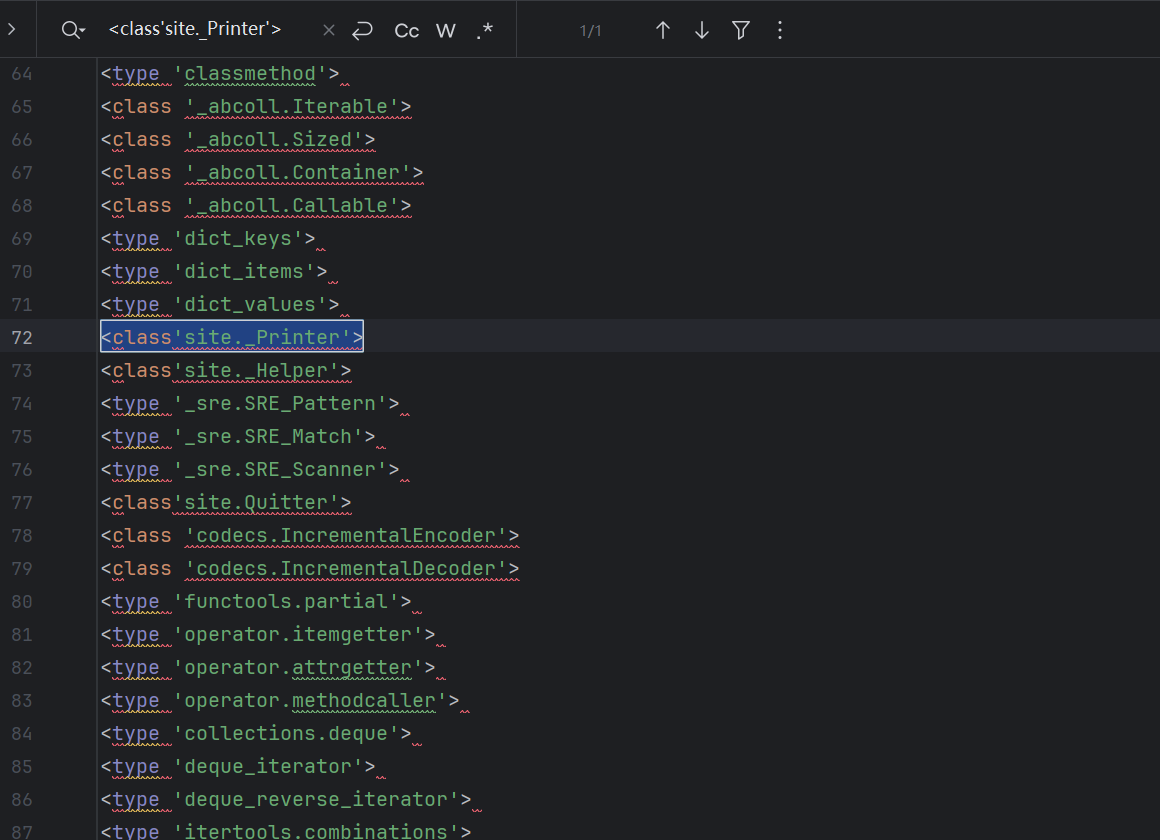Viewport: 1160px width, 840px height.
Task: Click the line site.Quitter
Action: coord(226,502)
